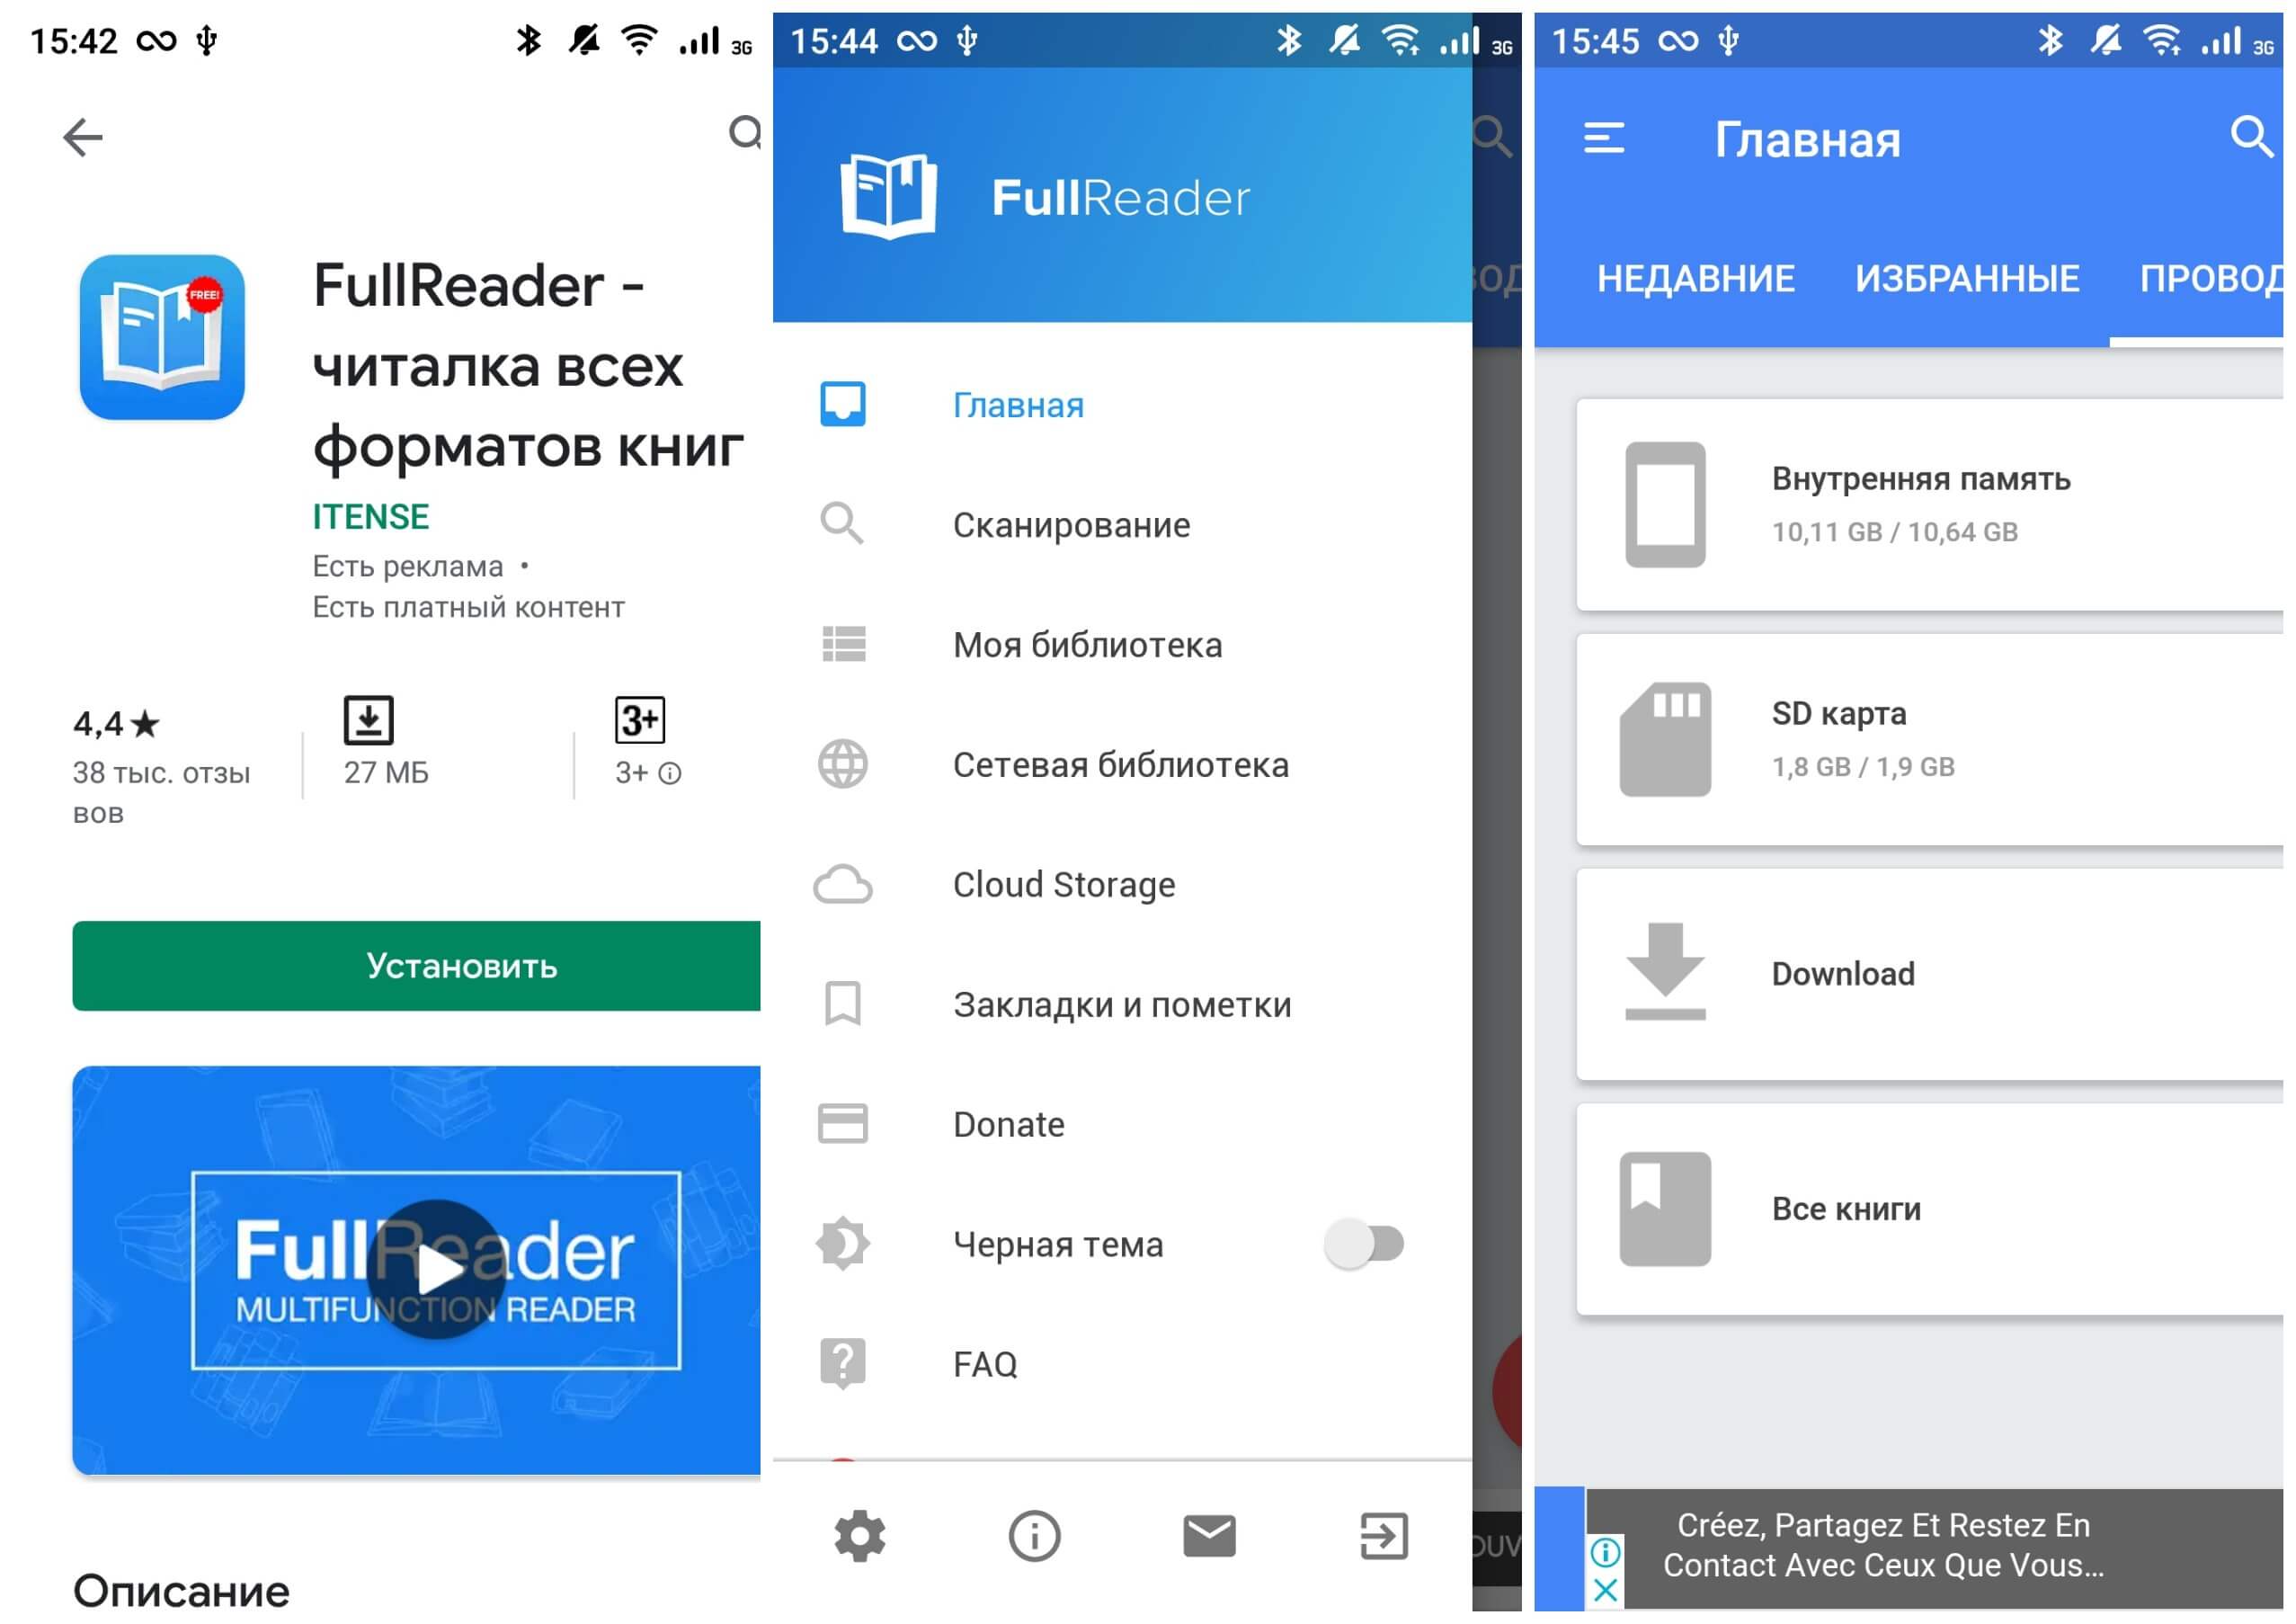
Task: Tap the Cloud Storage cloud icon
Action: pos(843,885)
